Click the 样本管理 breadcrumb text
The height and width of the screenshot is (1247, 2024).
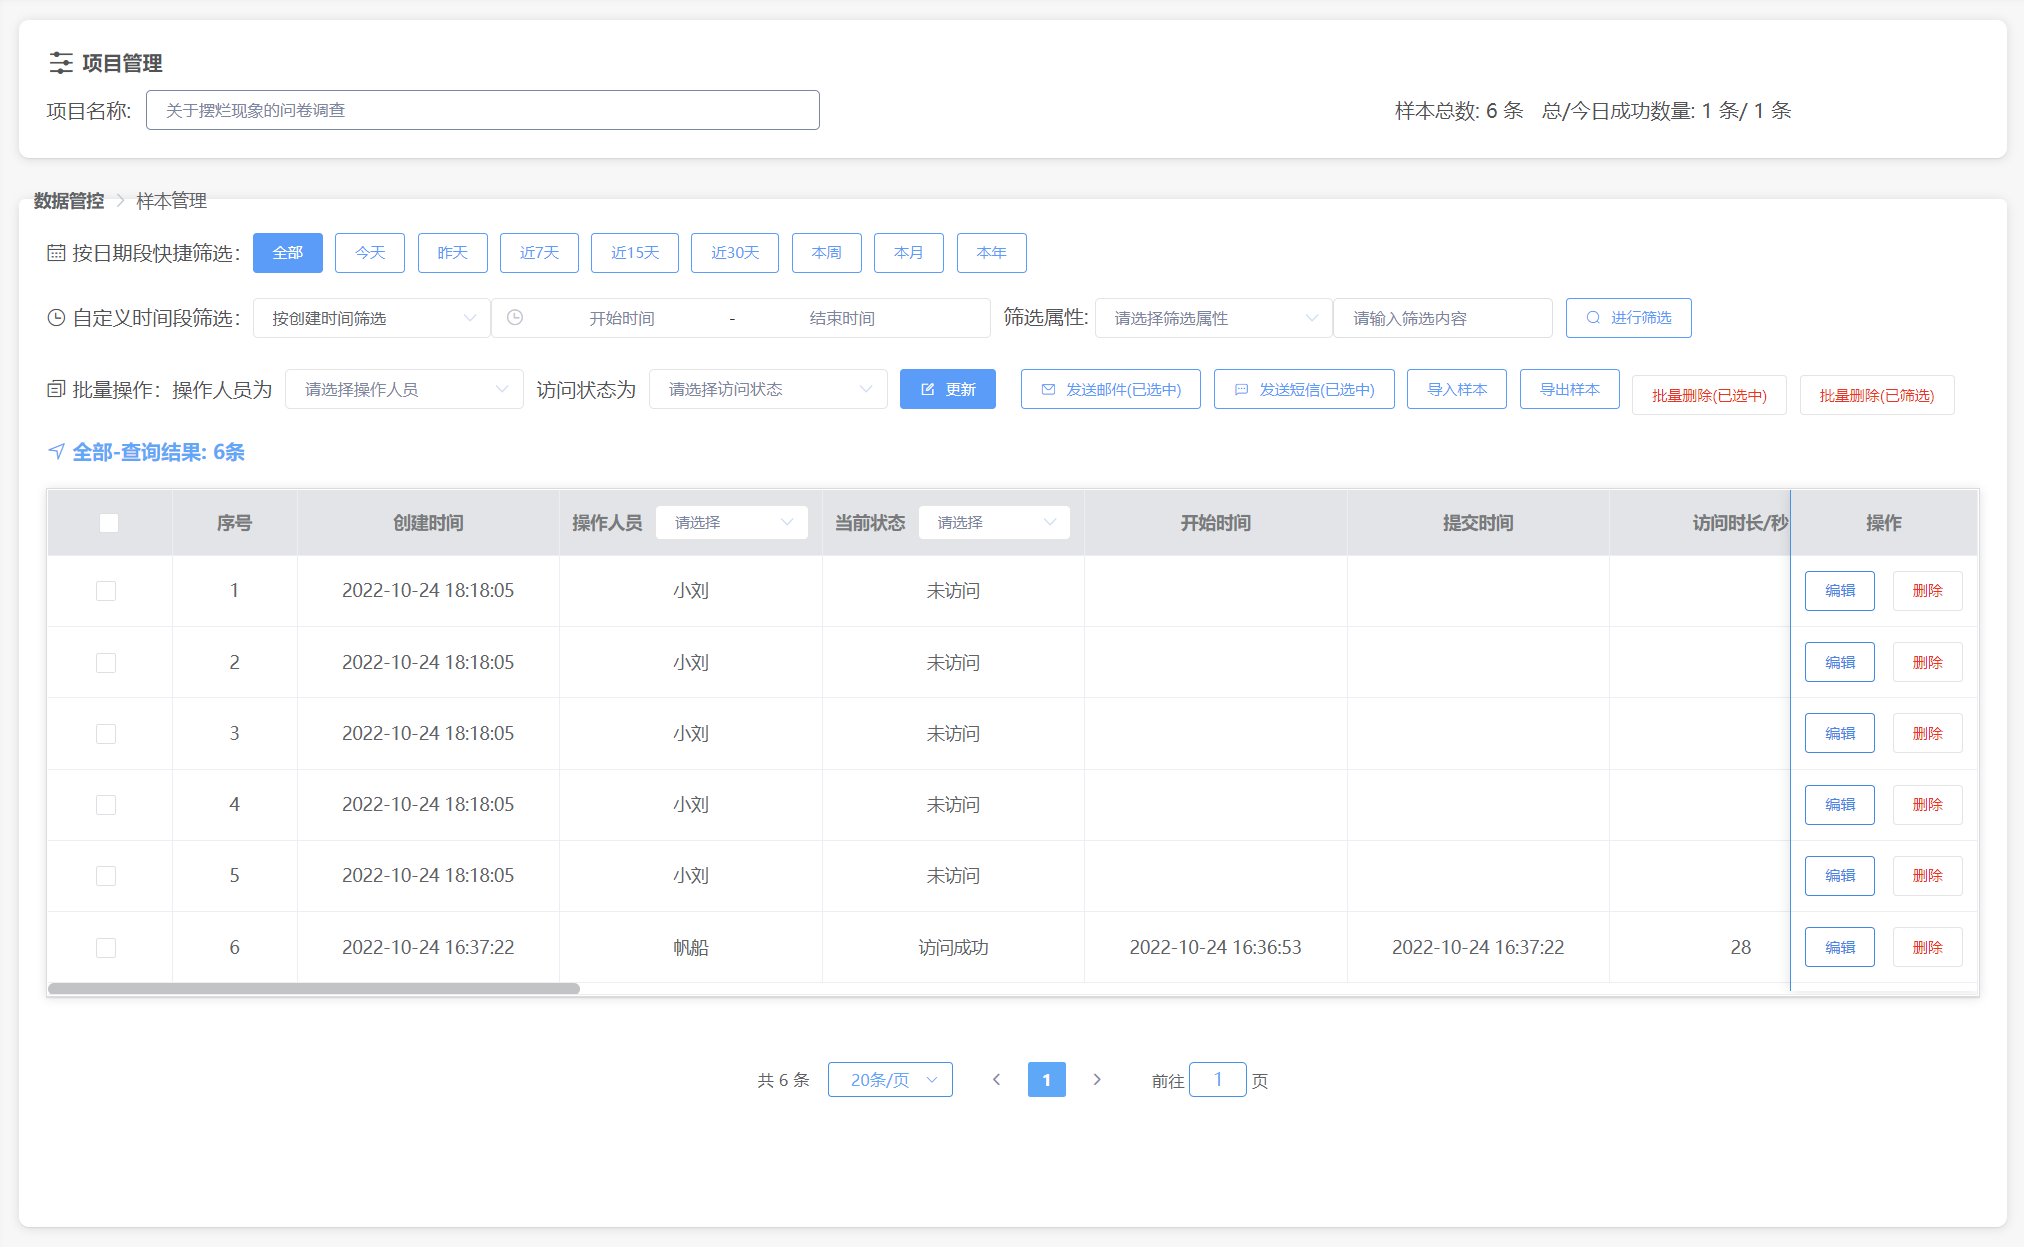(x=172, y=201)
